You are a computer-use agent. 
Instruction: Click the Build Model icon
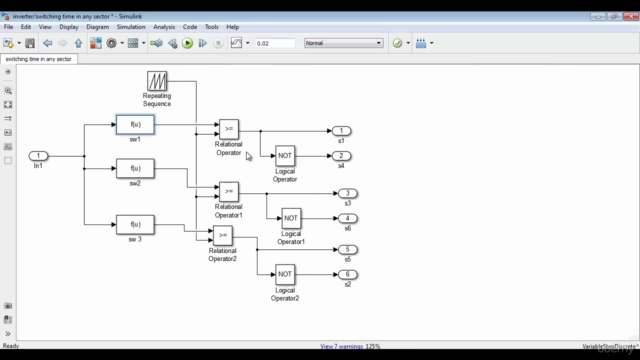click(421, 43)
